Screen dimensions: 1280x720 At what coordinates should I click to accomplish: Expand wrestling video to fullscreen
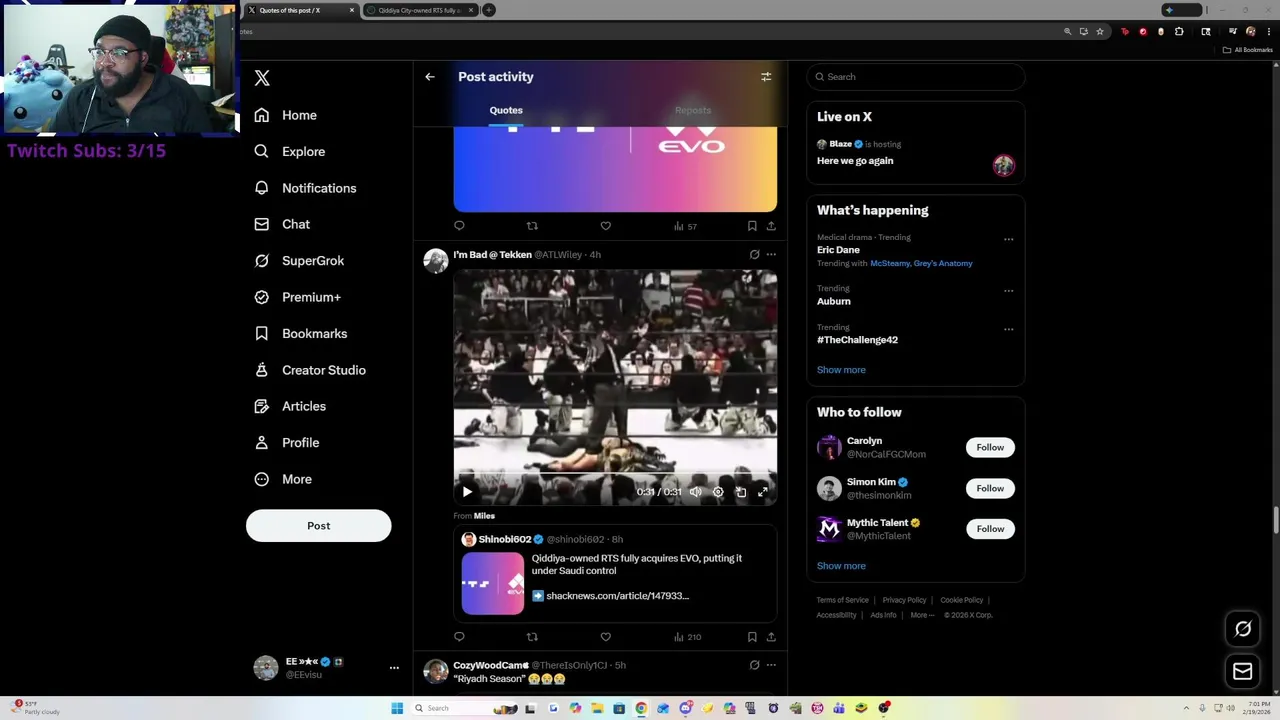(763, 492)
